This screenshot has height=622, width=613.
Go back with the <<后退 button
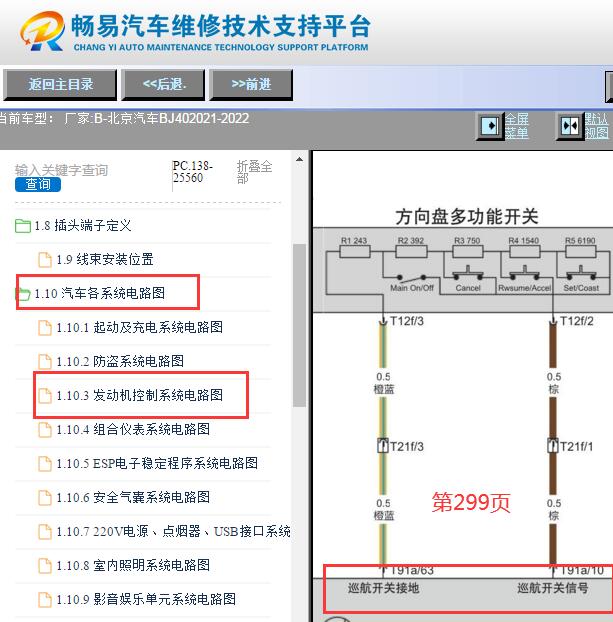[x=163, y=84]
